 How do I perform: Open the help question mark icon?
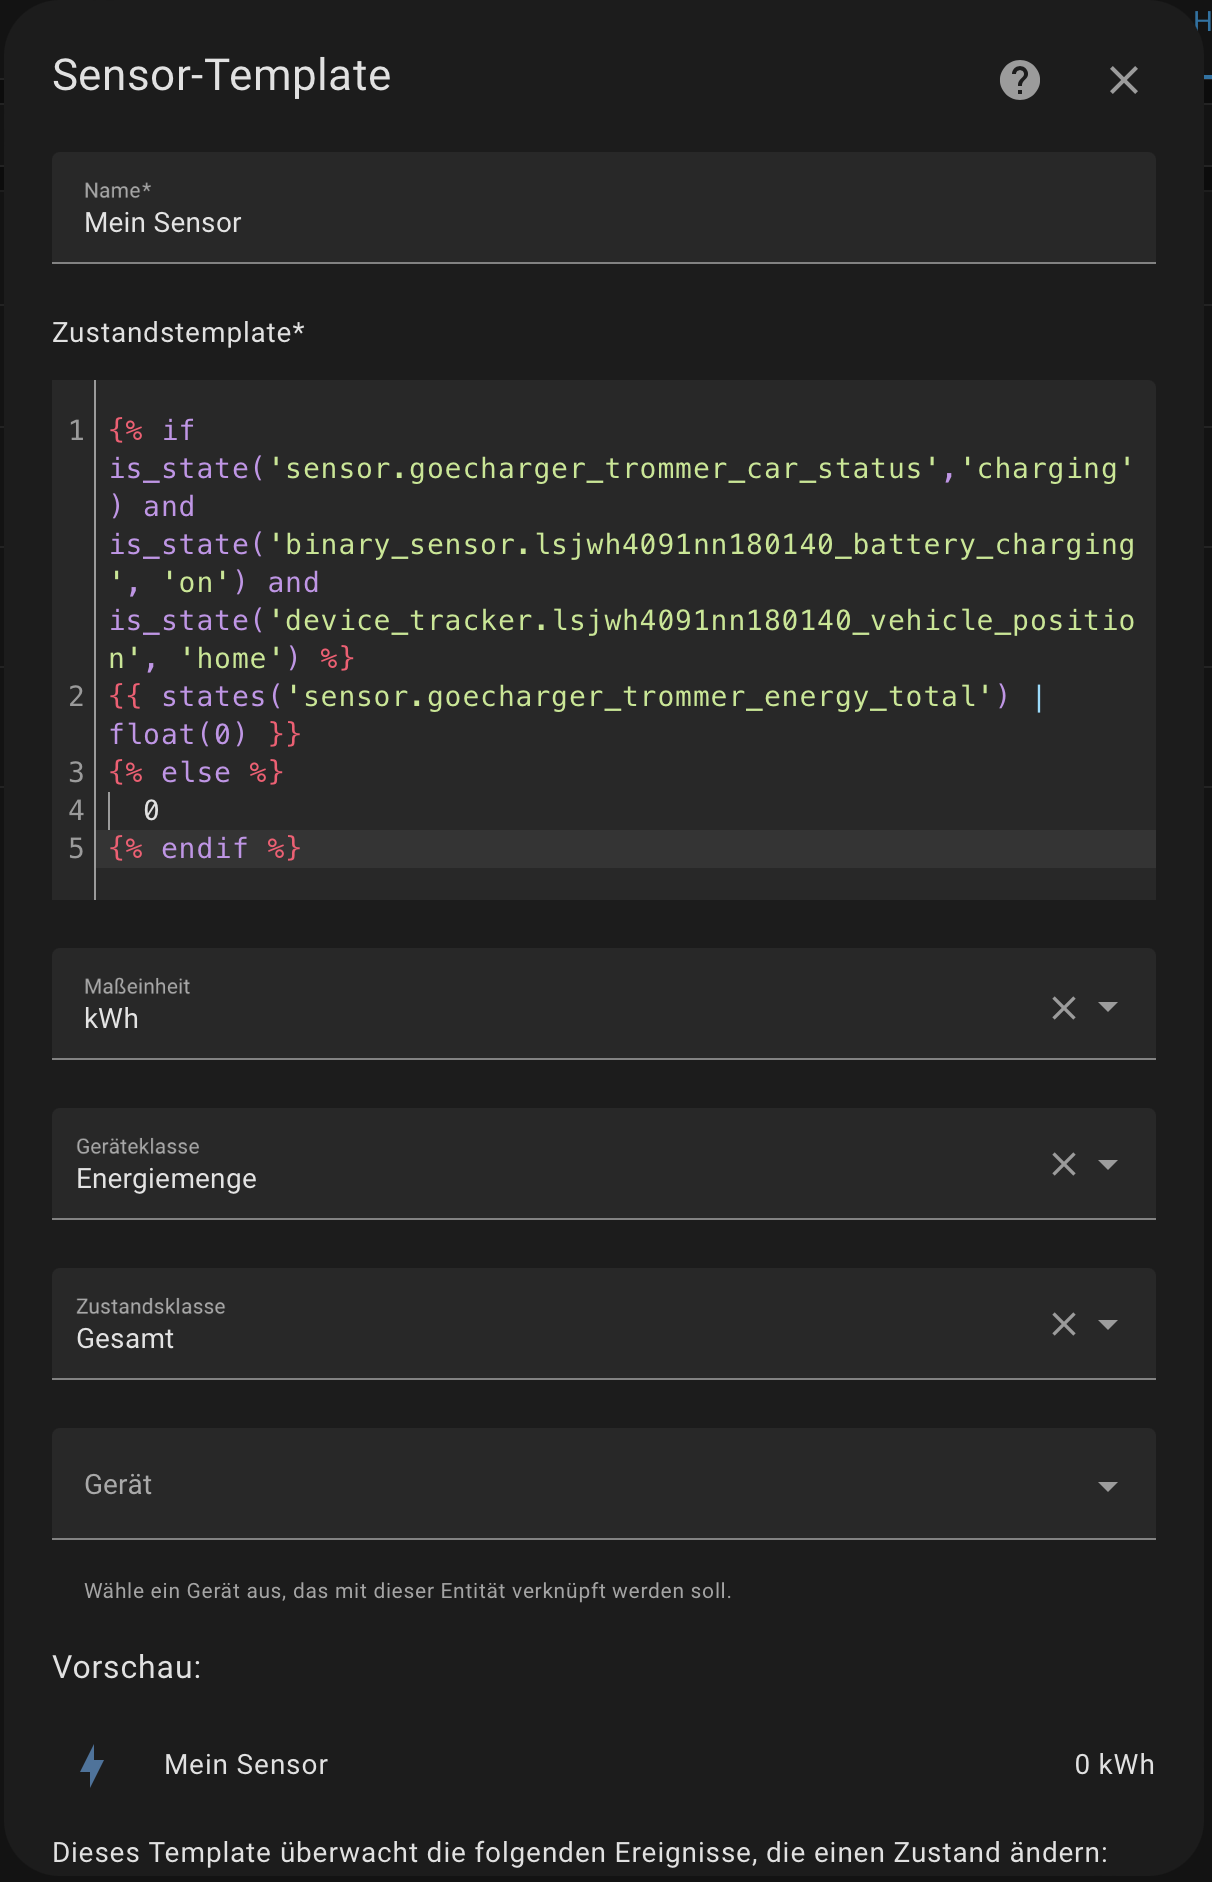(x=1020, y=80)
